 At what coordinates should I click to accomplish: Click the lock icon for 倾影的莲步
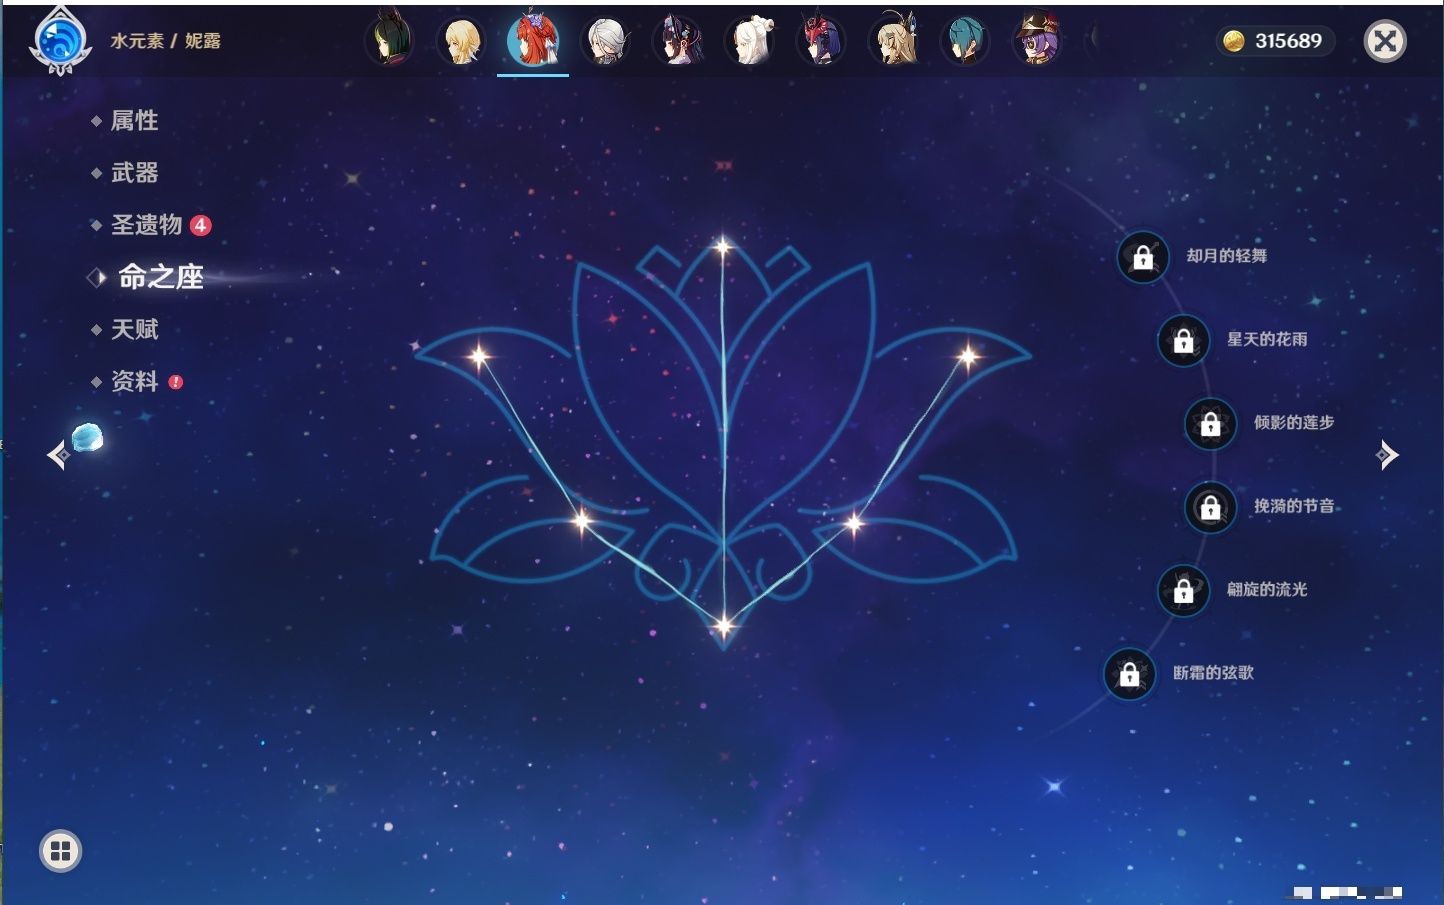pos(1210,424)
